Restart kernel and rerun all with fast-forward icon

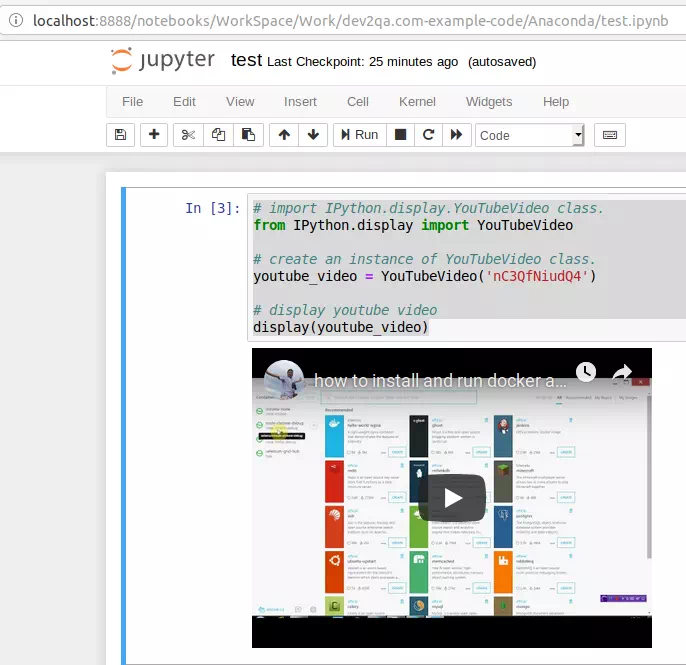(456, 135)
